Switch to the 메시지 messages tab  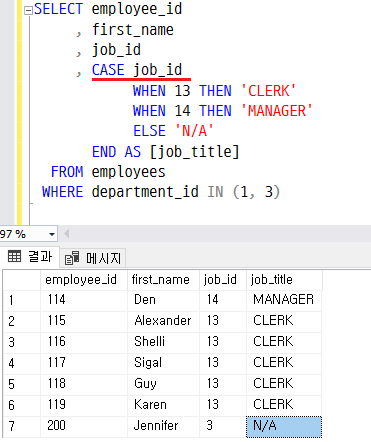(93, 258)
